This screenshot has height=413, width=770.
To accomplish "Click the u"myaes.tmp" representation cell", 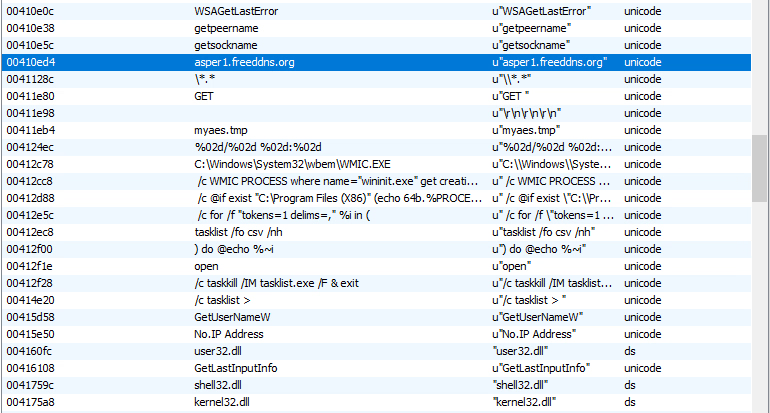I will click(526, 130).
